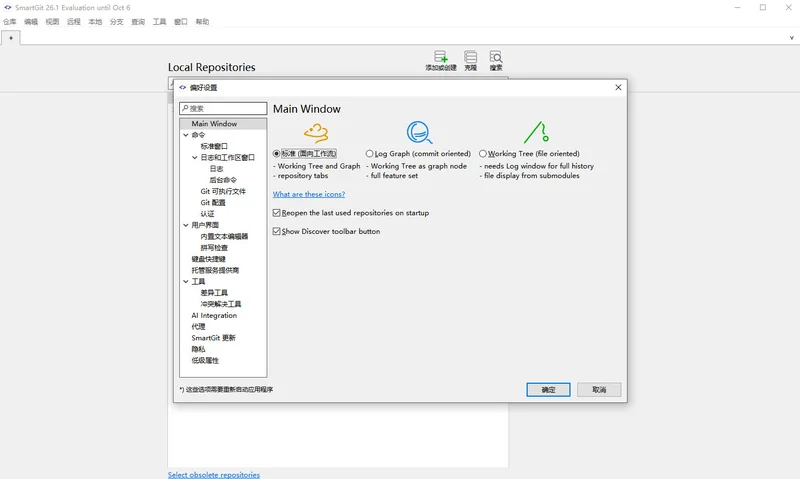Click the orange mouse Standard layout icon
Image resolution: width=800 pixels, height=479 pixels.
point(316,133)
